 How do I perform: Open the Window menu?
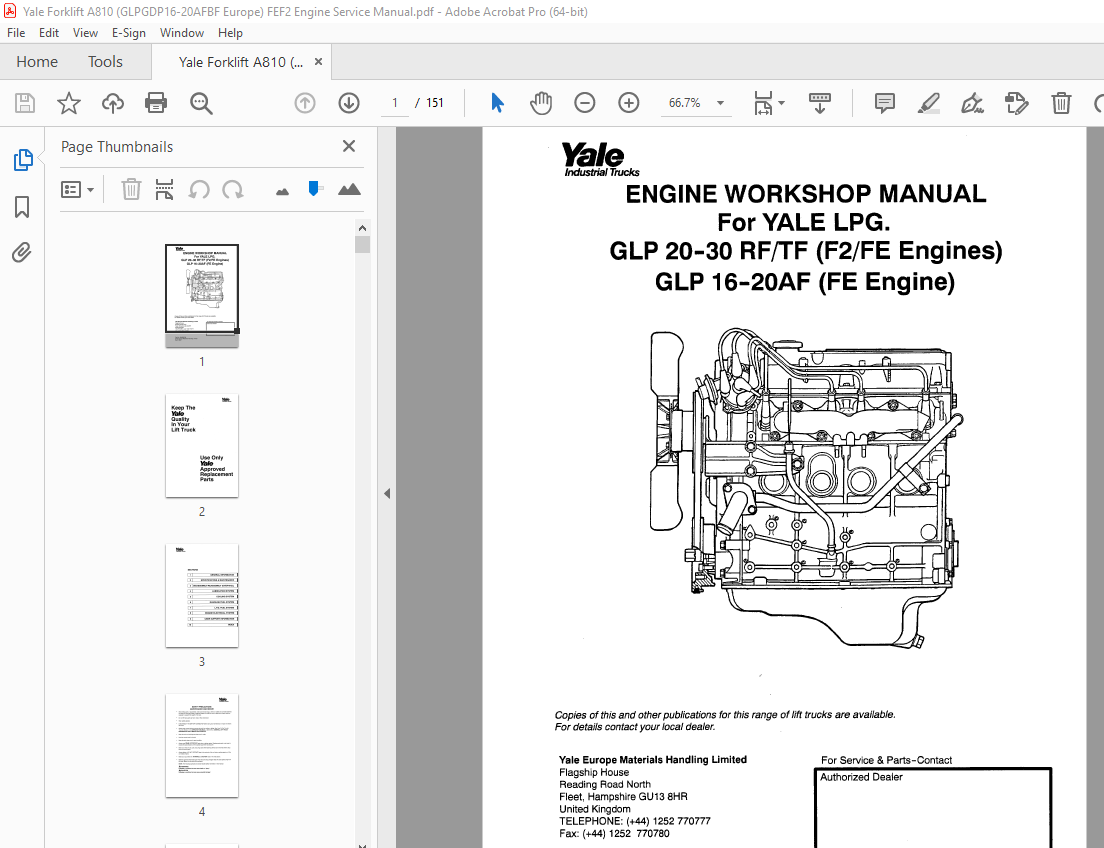[182, 32]
